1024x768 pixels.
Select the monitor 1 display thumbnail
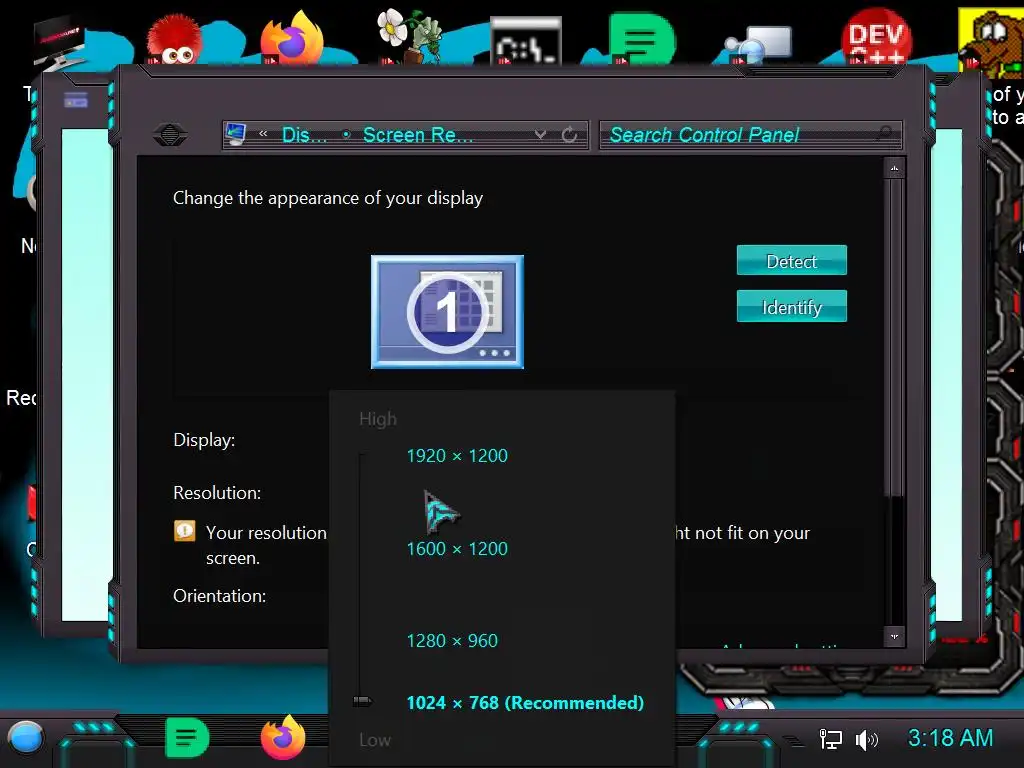[x=447, y=312]
